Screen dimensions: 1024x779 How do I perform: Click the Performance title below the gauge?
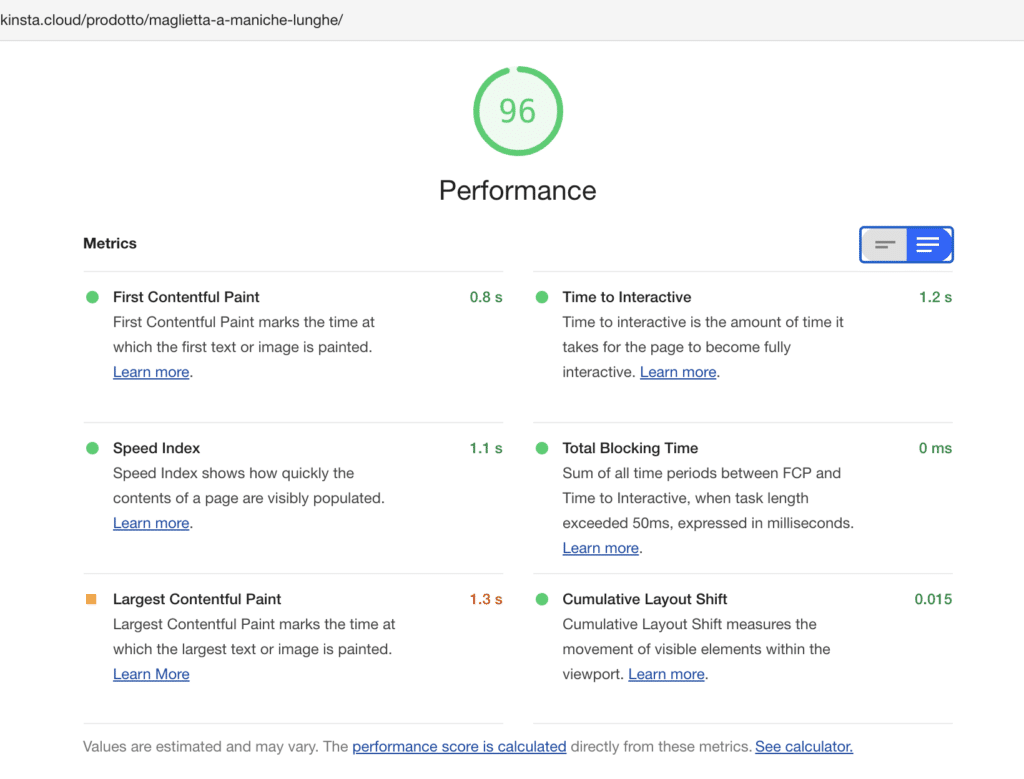(x=517, y=190)
